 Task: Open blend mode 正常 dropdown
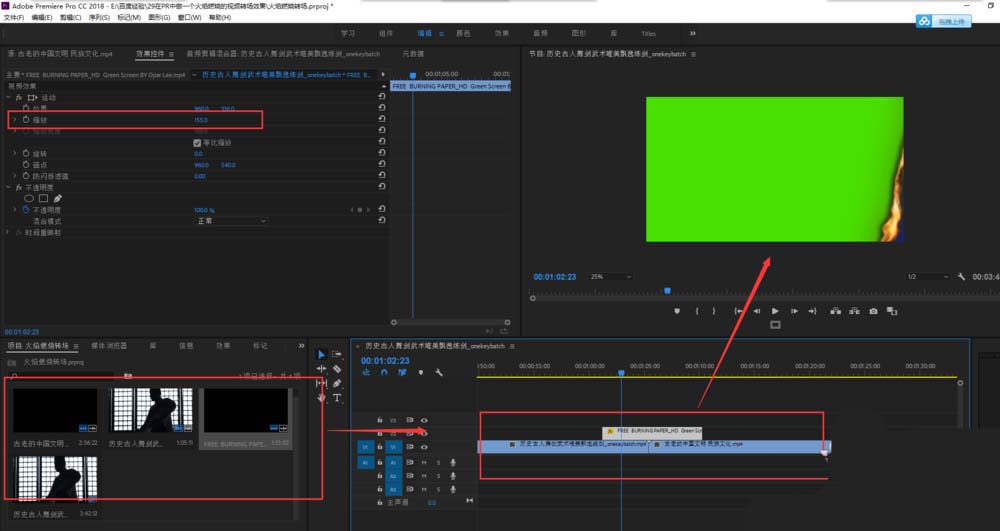pos(230,221)
